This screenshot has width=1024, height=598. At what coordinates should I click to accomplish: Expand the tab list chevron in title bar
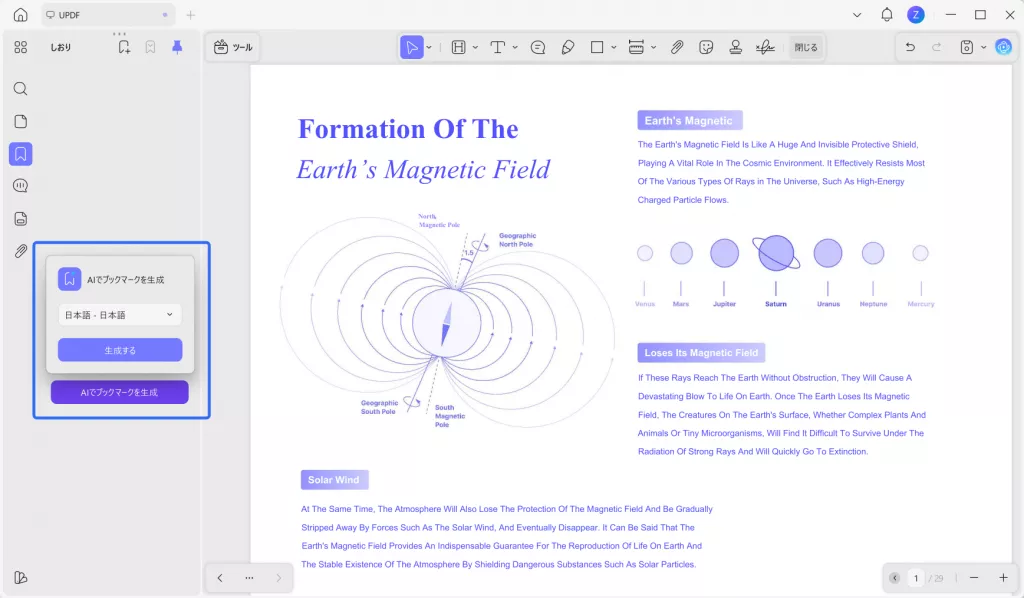(x=857, y=14)
